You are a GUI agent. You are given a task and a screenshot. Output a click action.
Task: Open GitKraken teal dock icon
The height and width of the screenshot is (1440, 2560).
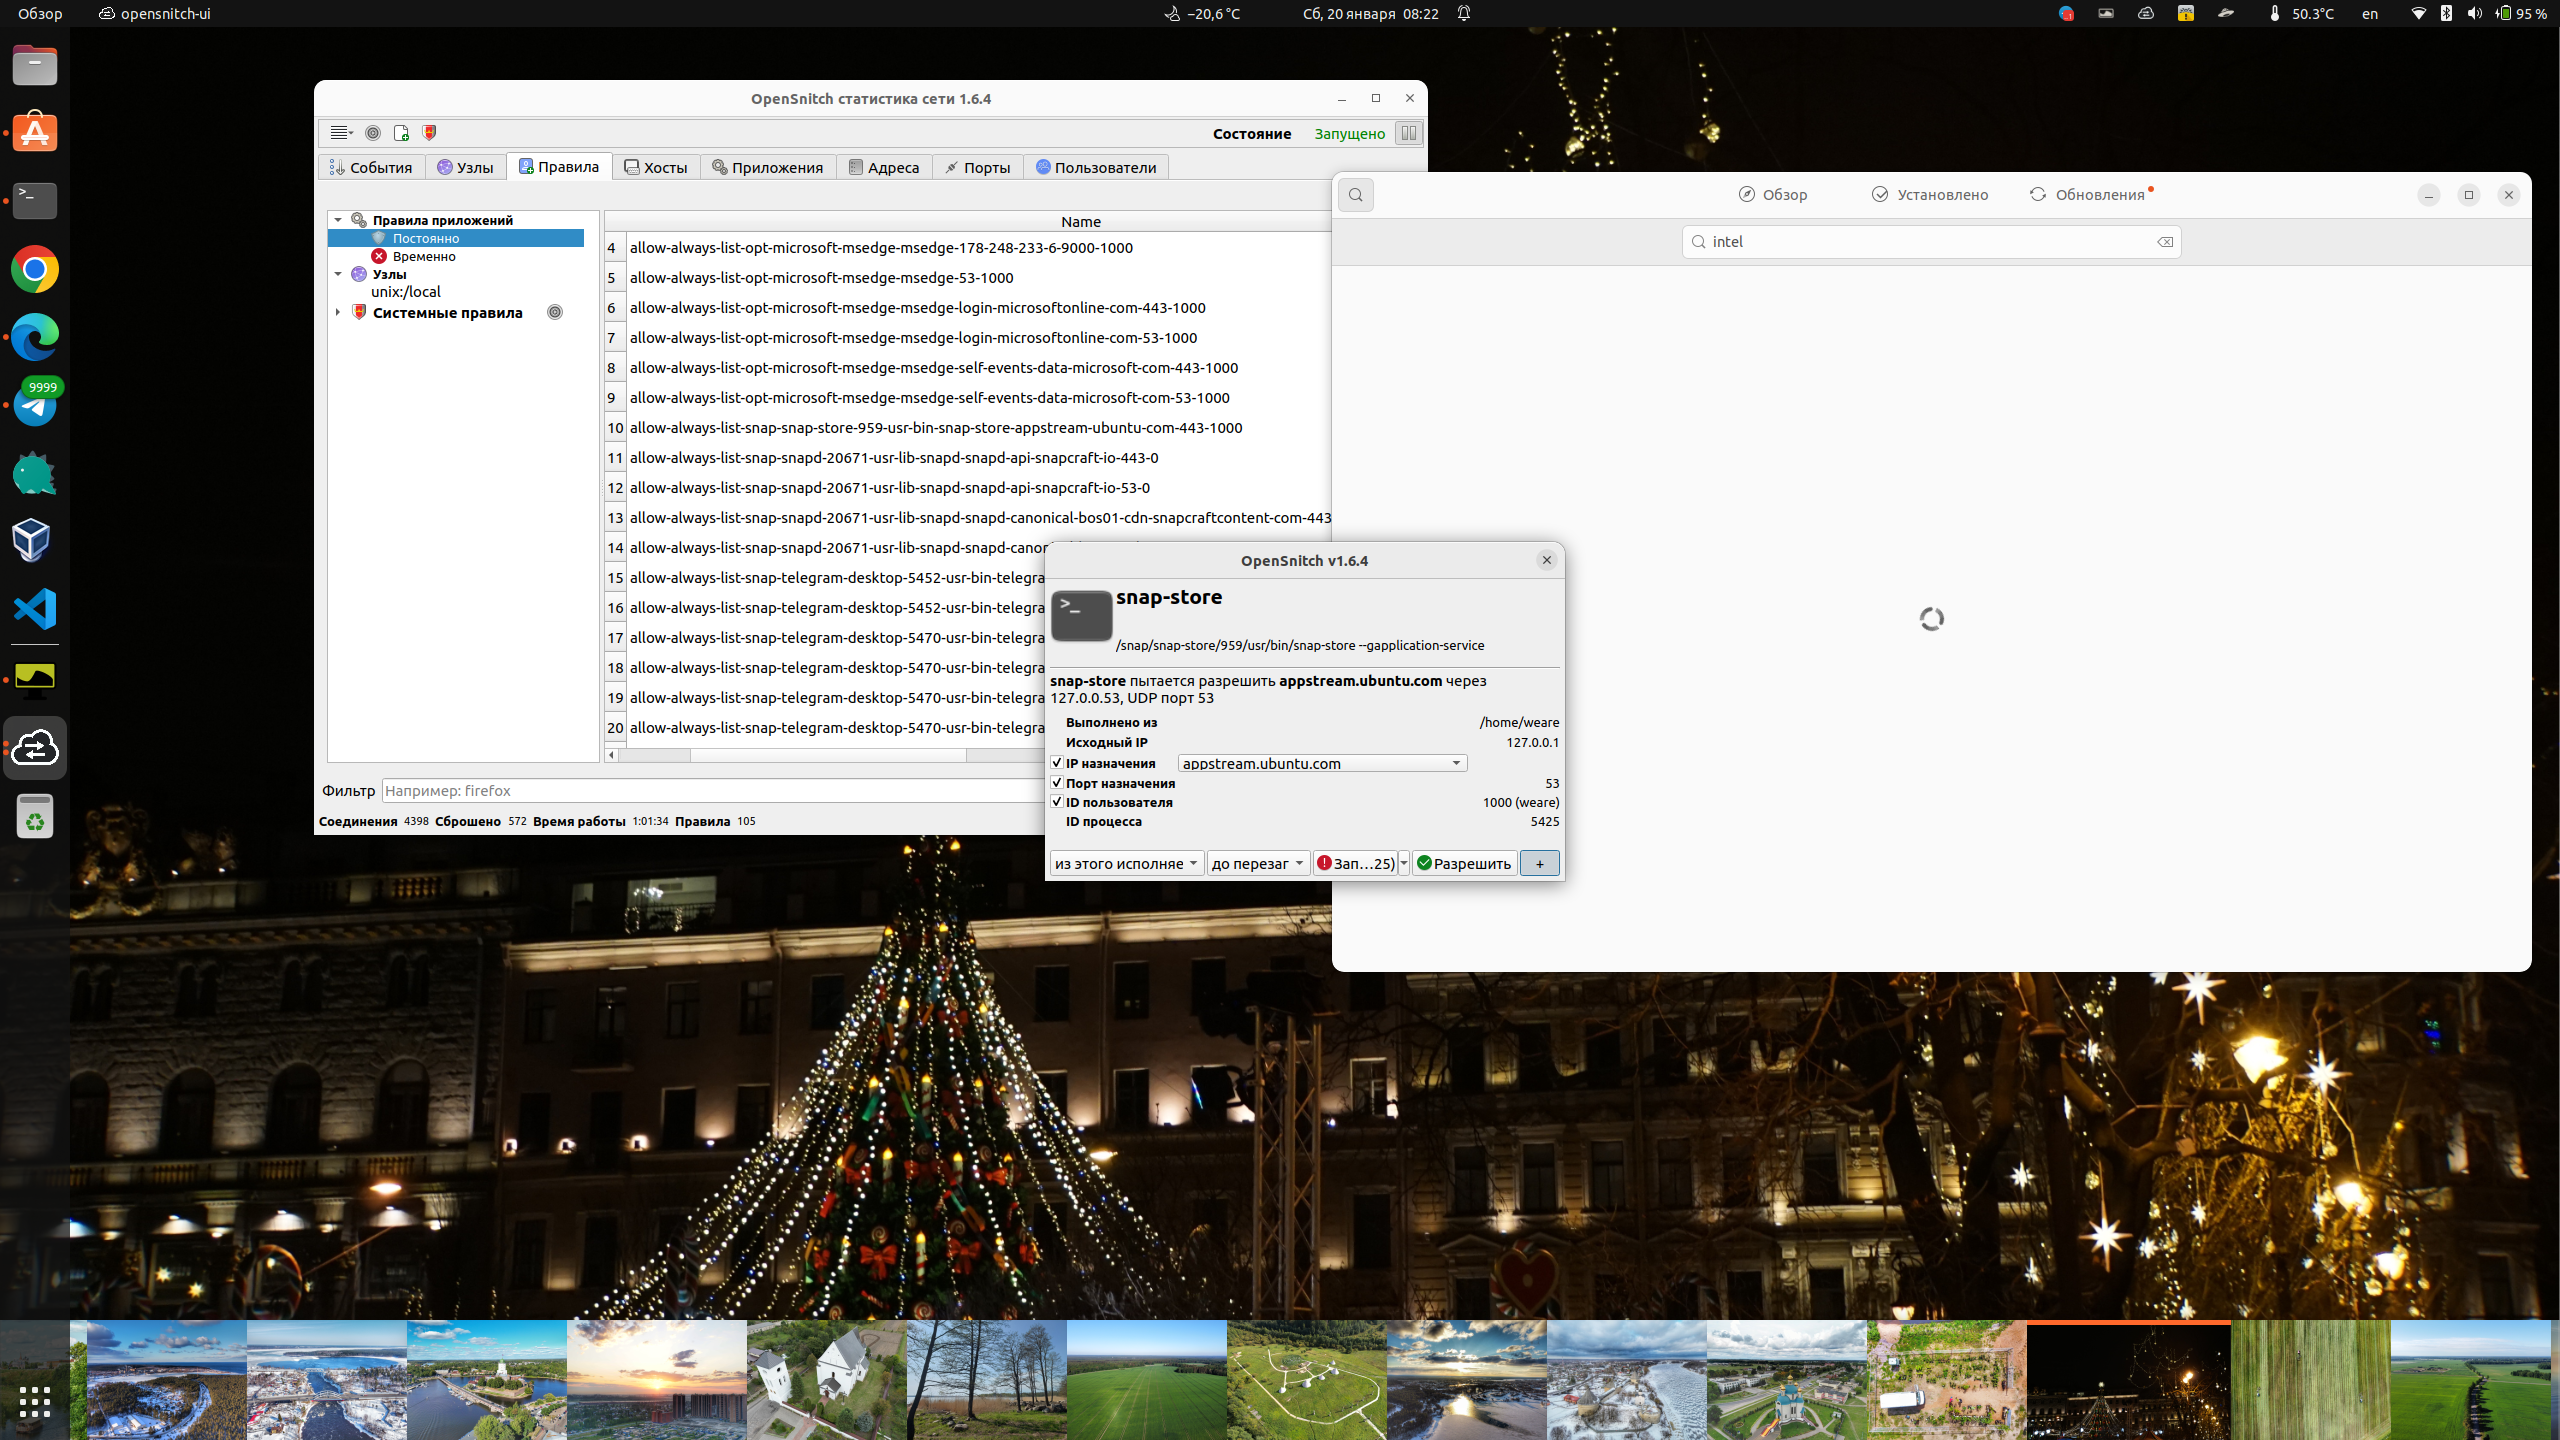[x=35, y=473]
